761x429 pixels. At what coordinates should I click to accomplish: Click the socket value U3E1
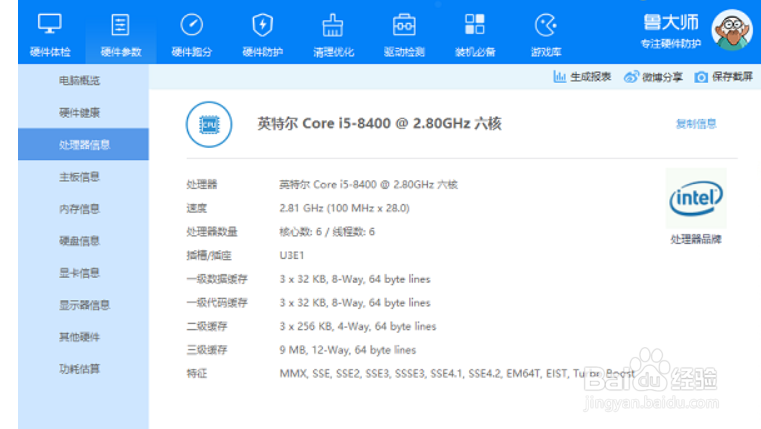click(292, 255)
